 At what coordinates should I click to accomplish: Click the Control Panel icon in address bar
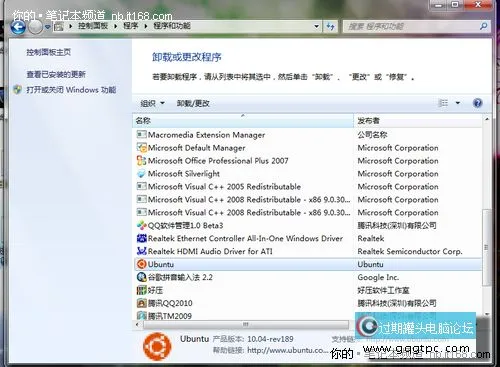point(59,26)
